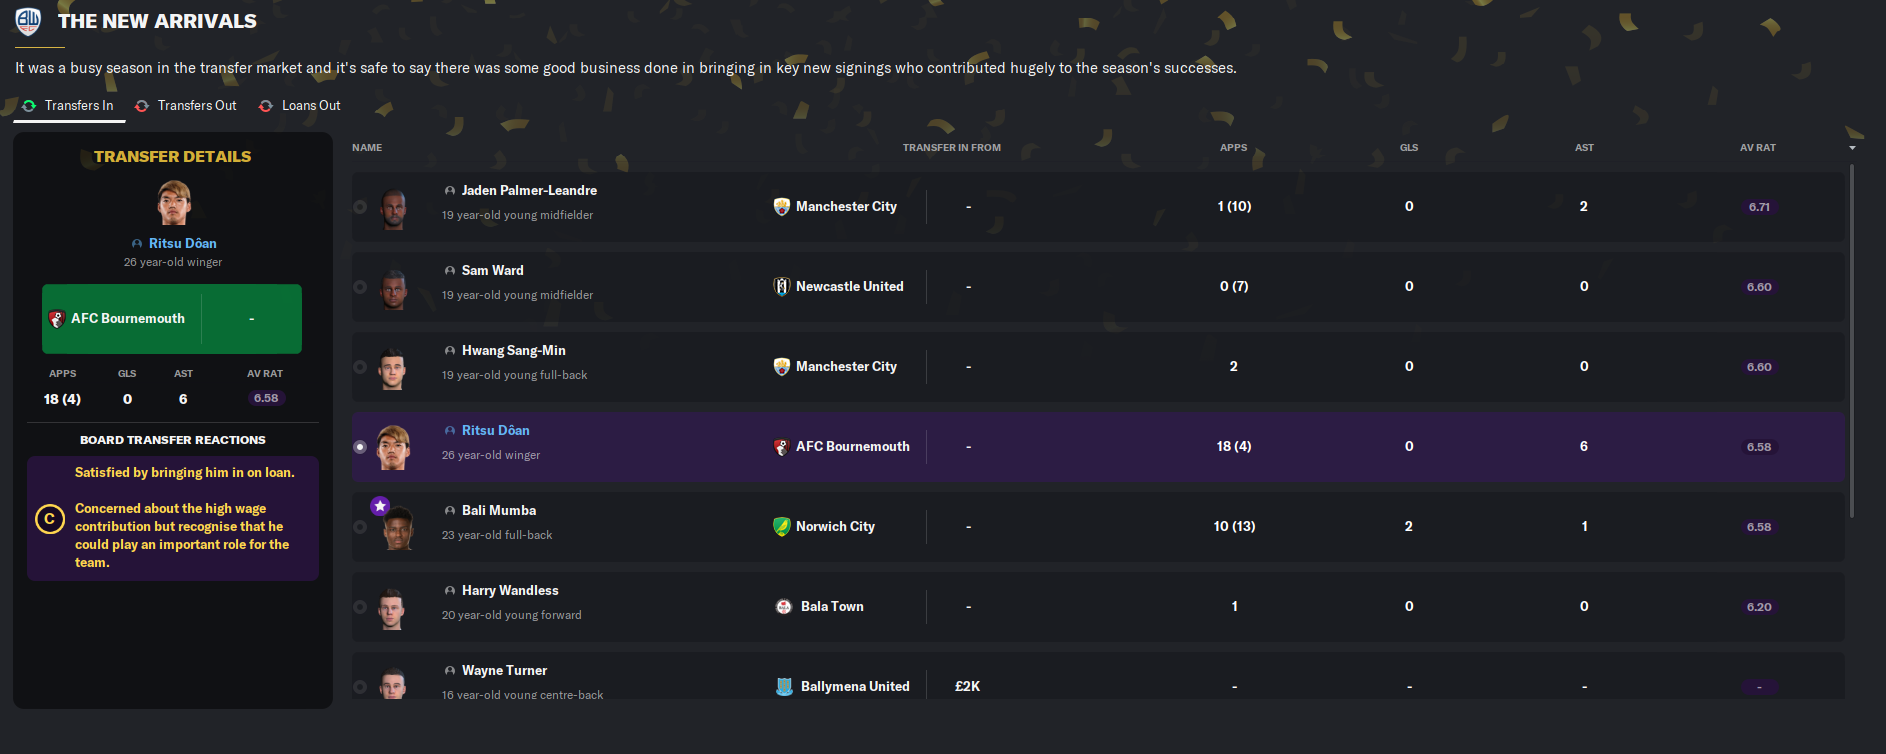The height and width of the screenshot is (754, 1886).
Task: Open the Hwang Sang-Min player link
Action: coord(513,351)
